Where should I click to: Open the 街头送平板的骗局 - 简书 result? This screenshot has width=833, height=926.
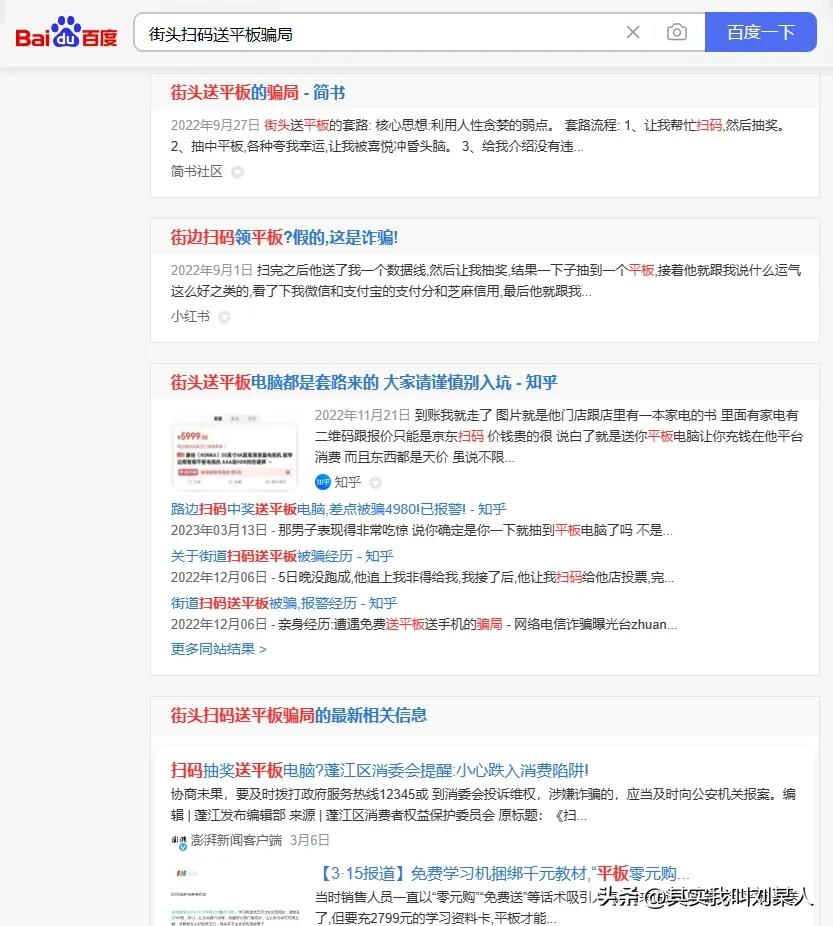(x=259, y=92)
